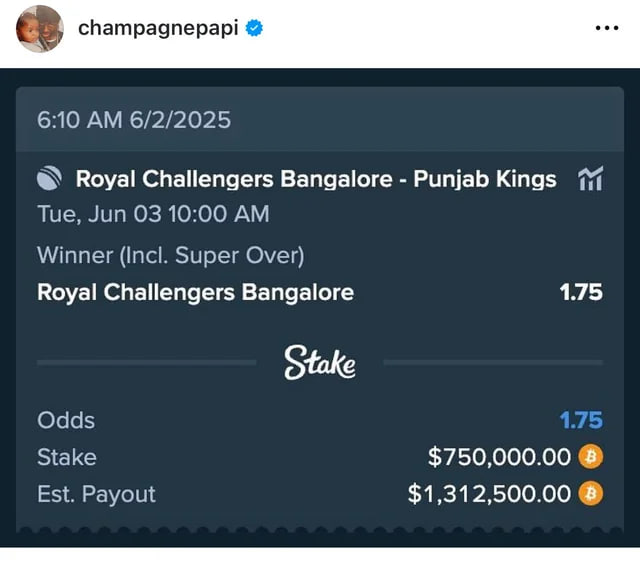Click the Stake logo

click(x=319, y=362)
